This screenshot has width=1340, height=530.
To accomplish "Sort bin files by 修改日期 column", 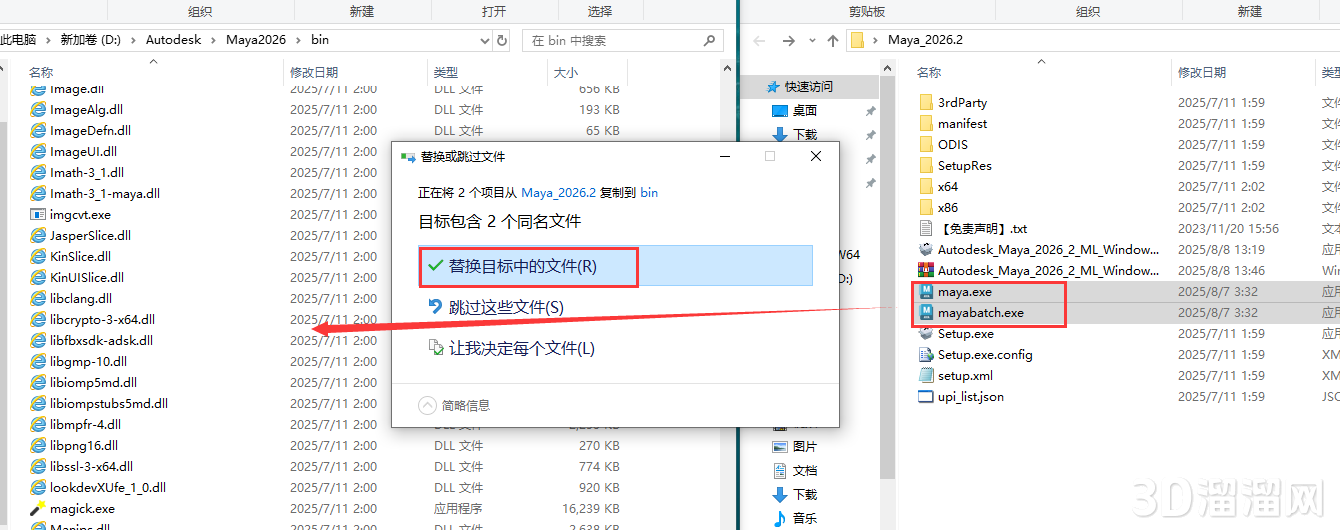I will tap(314, 73).
